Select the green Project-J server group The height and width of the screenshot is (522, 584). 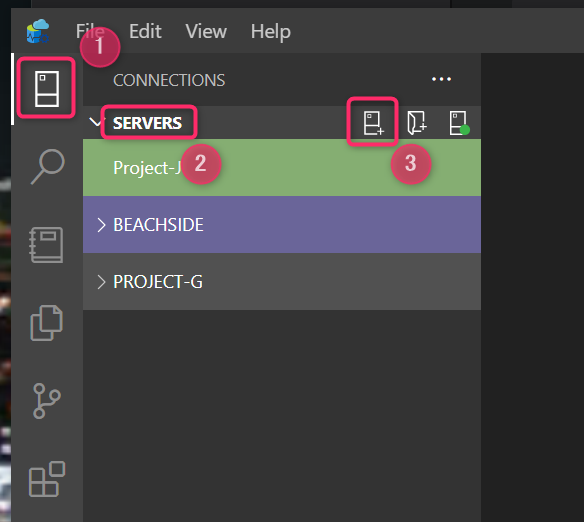coord(282,168)
